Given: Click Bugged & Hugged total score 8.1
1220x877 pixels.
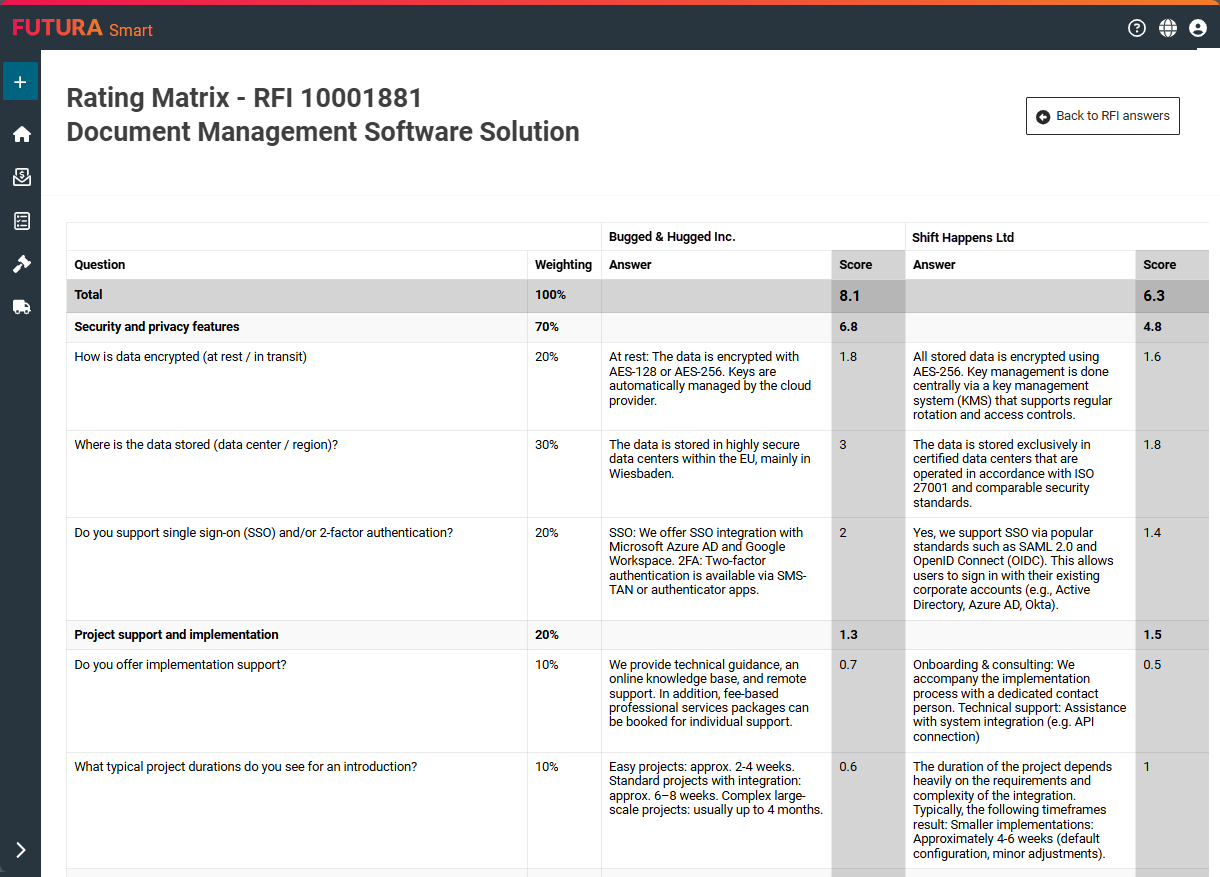Looking at the screenshot, I should pos(850,296).
